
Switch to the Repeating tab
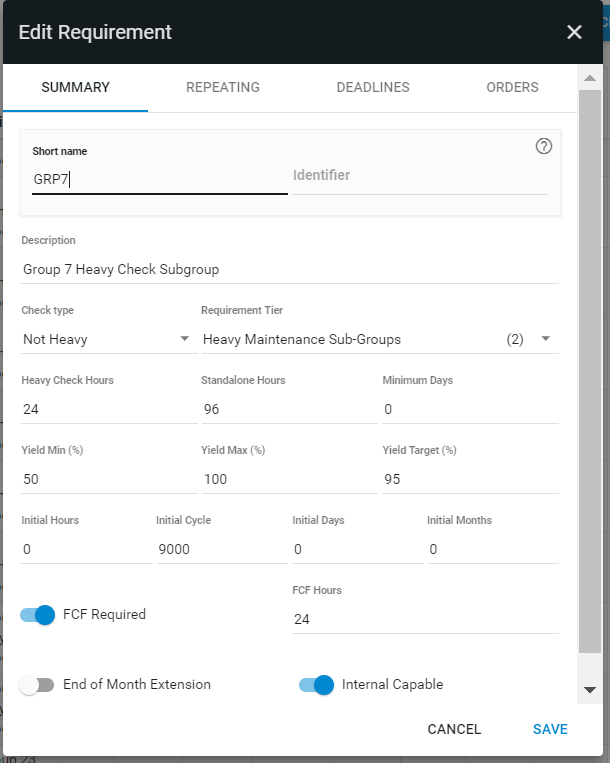[223, 87]
